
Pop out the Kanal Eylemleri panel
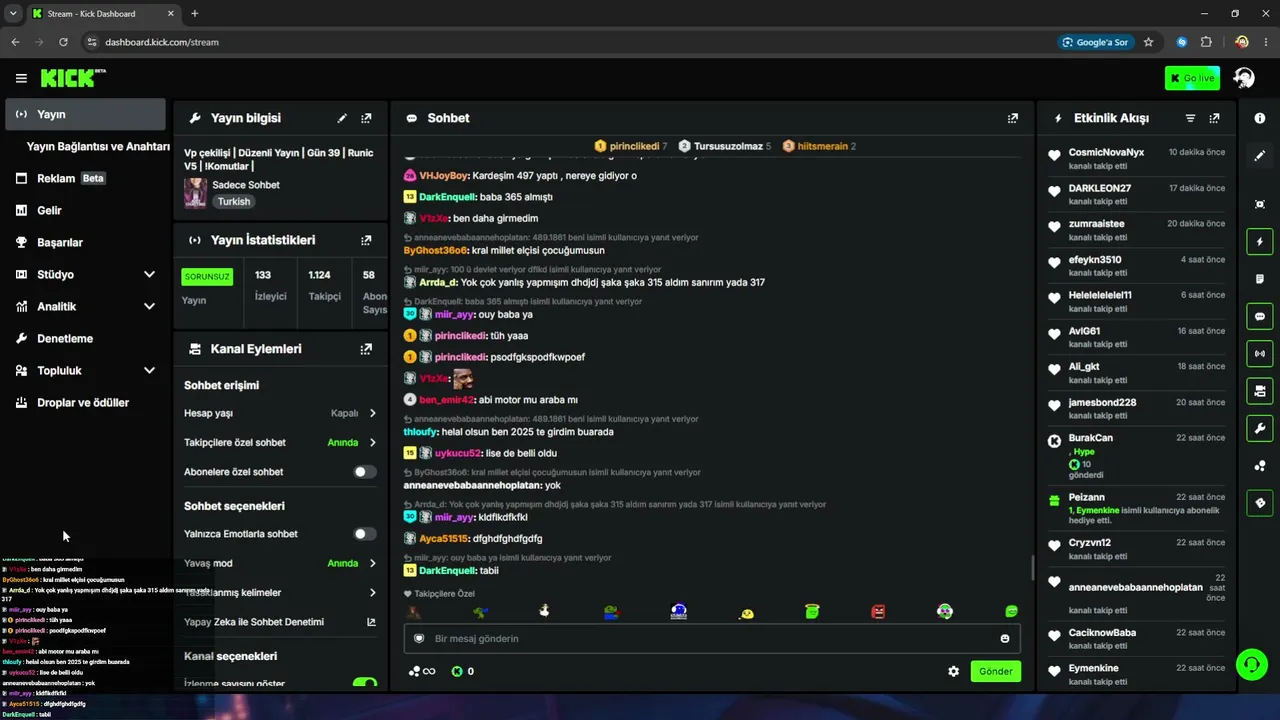366,349
